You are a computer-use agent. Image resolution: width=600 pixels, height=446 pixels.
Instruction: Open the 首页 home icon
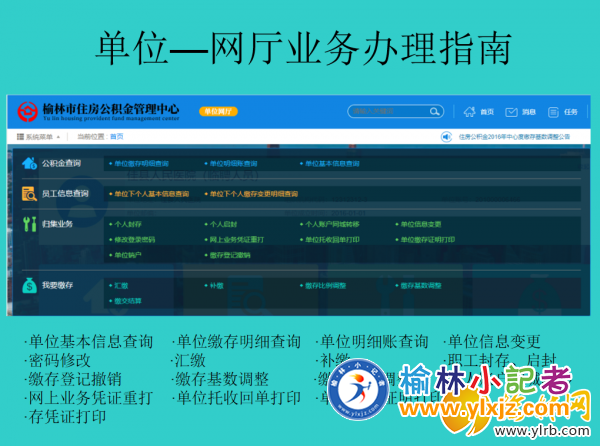click(470, 112)
